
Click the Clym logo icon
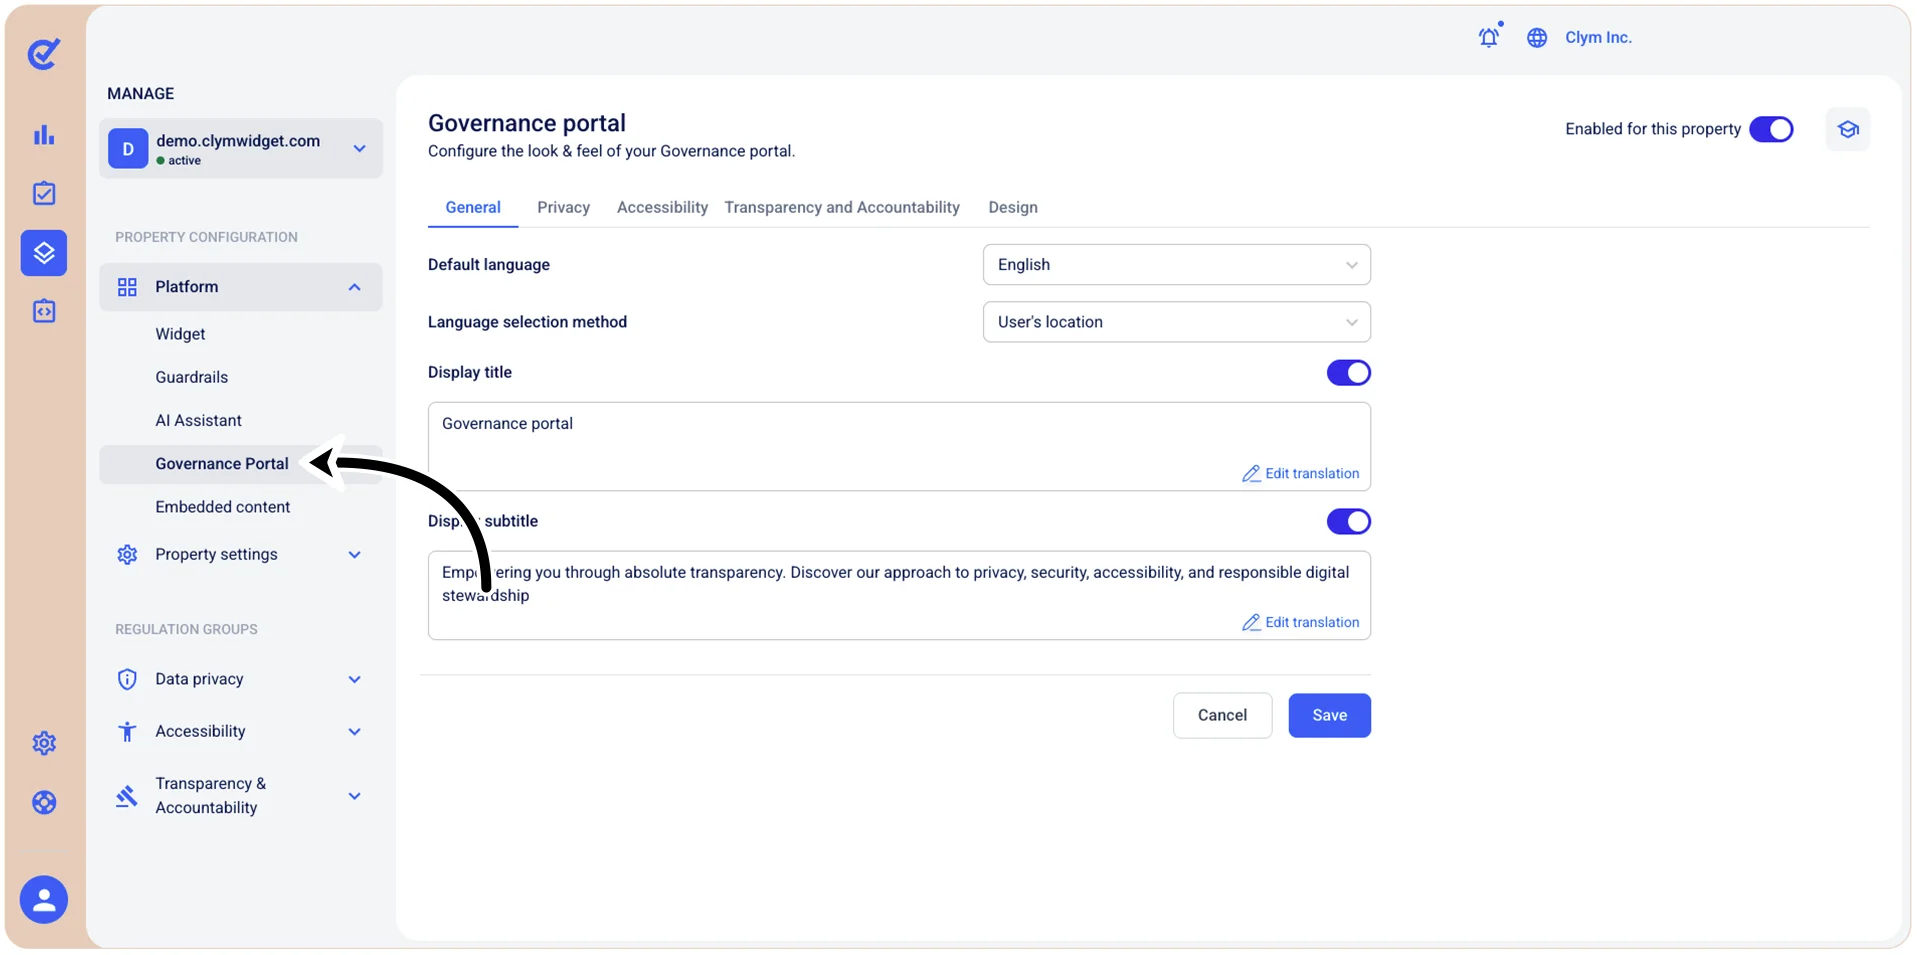pos(44,54)
